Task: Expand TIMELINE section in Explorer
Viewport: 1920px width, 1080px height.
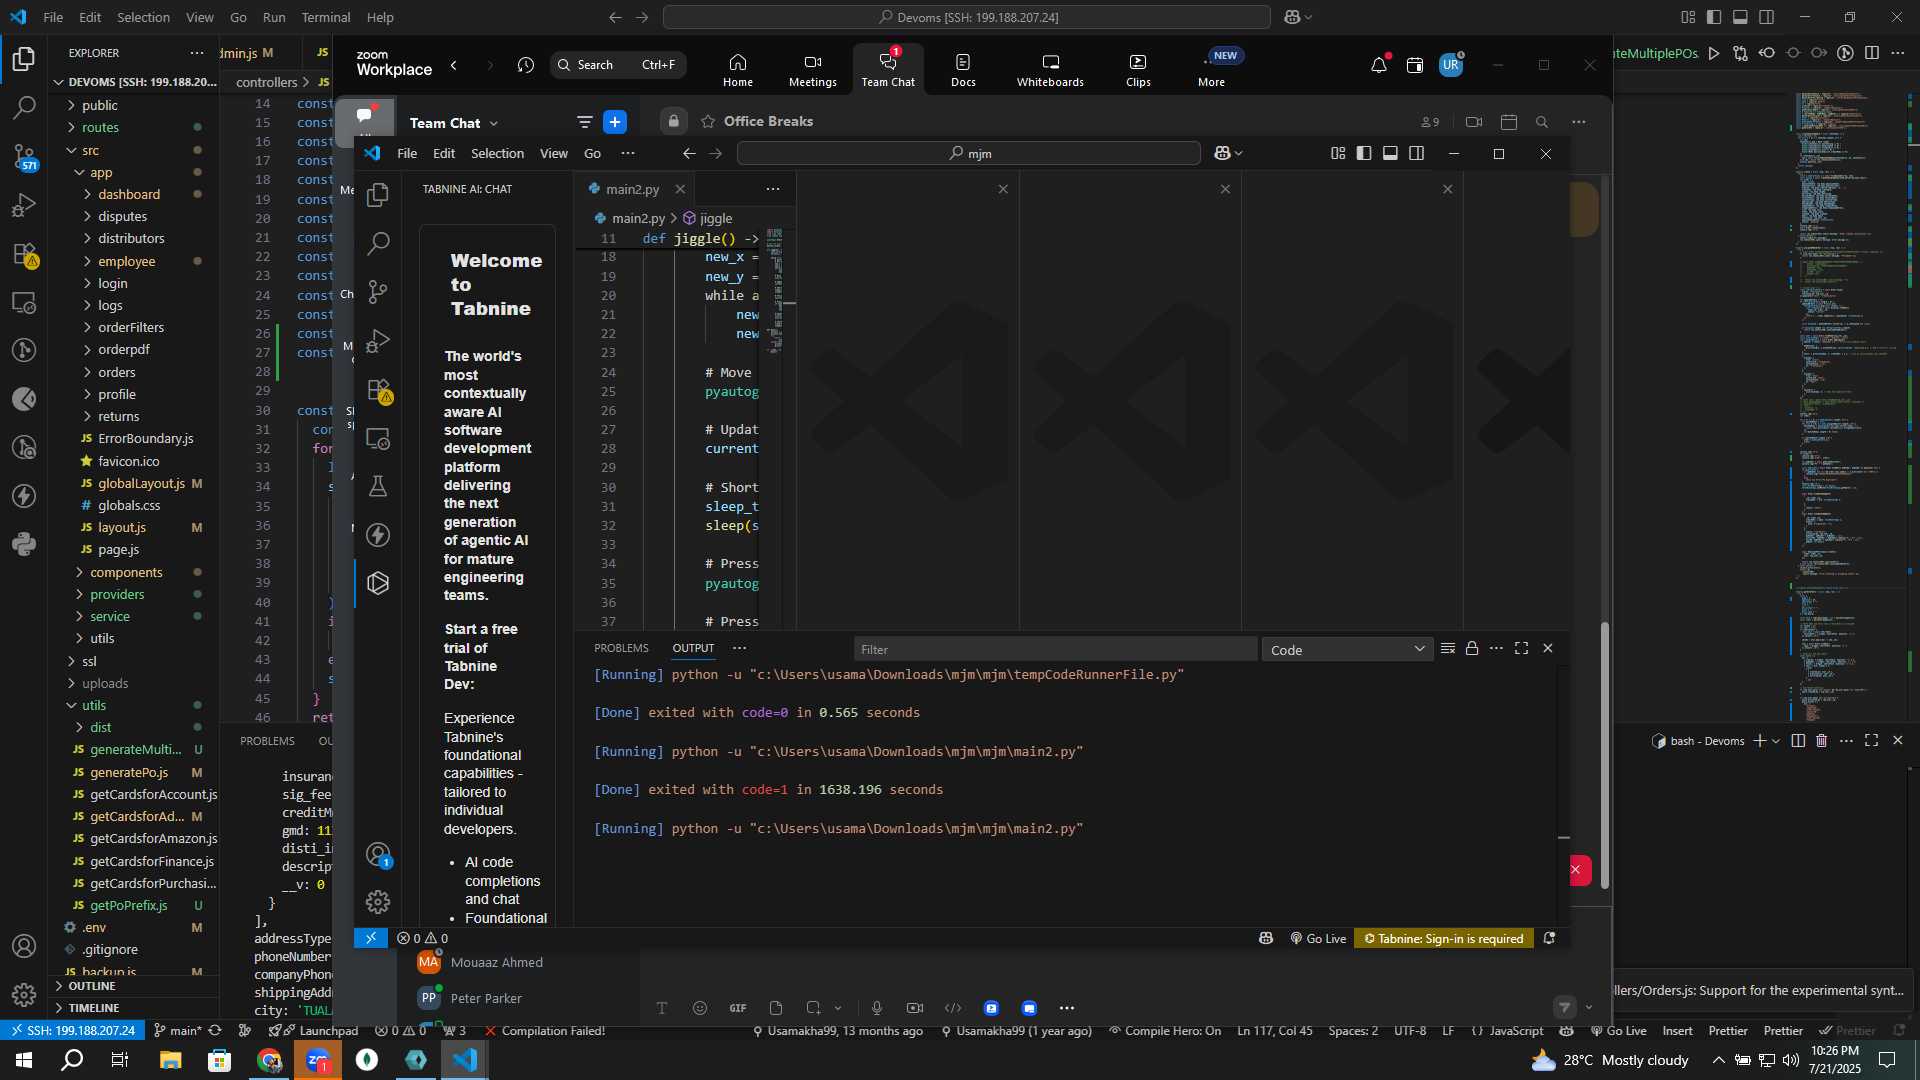Action: pyautogui.click(x=94, y=1008)
